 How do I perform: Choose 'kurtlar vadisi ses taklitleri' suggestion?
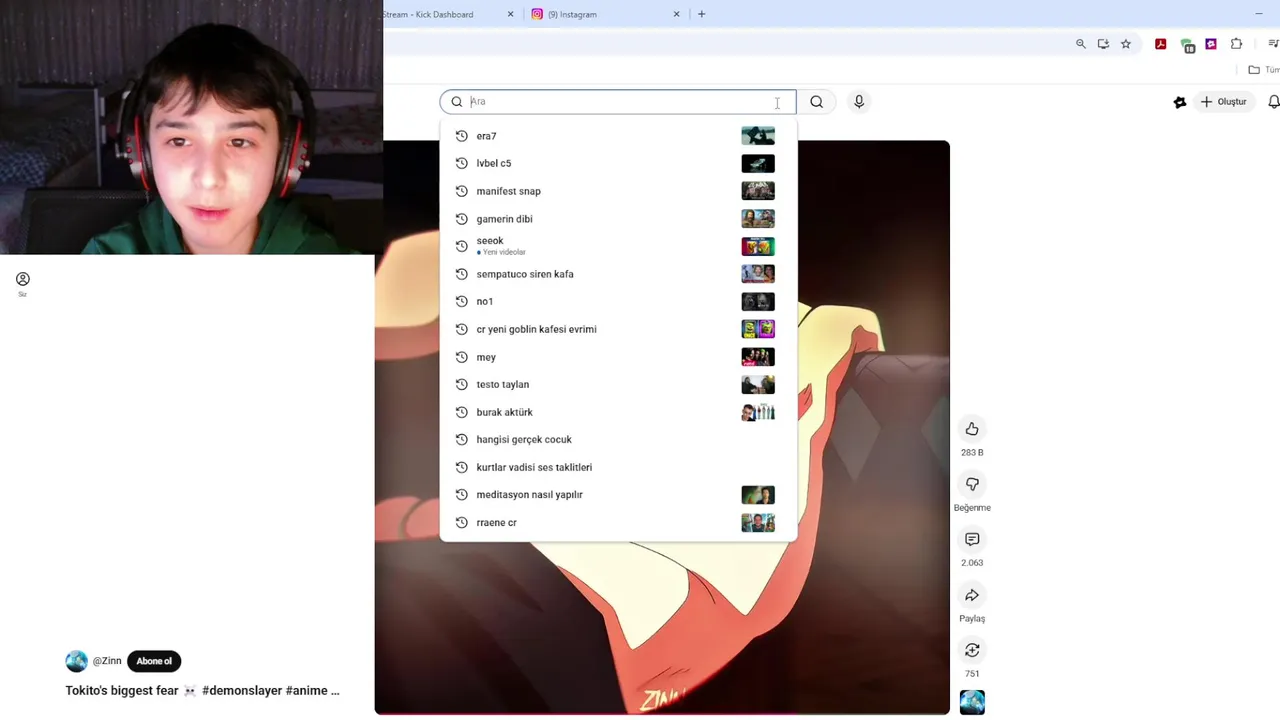pos(618,467)
